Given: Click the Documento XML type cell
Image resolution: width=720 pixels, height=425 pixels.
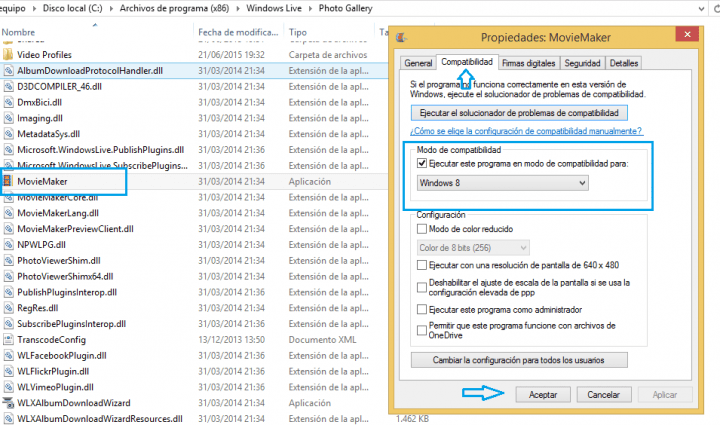Looking at the screenshot, I should coord(322,340).
